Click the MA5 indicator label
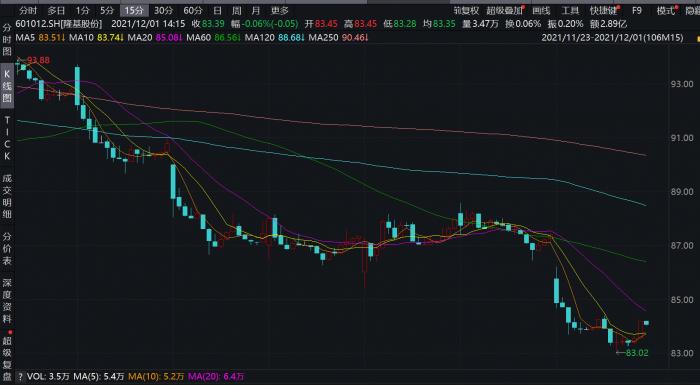 (x=22, y=38)
